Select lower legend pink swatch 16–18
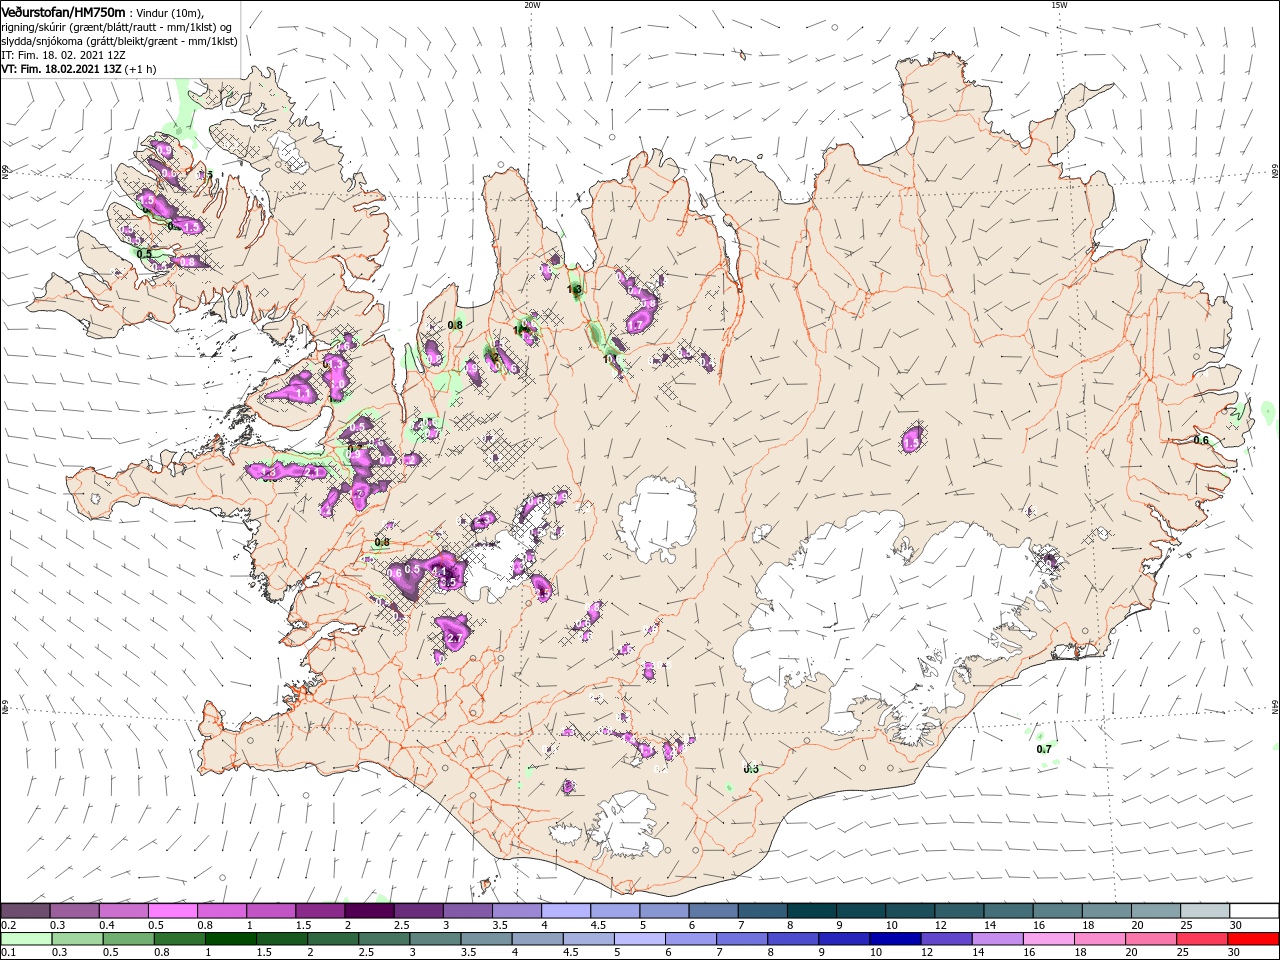 tap(1050, 939)
